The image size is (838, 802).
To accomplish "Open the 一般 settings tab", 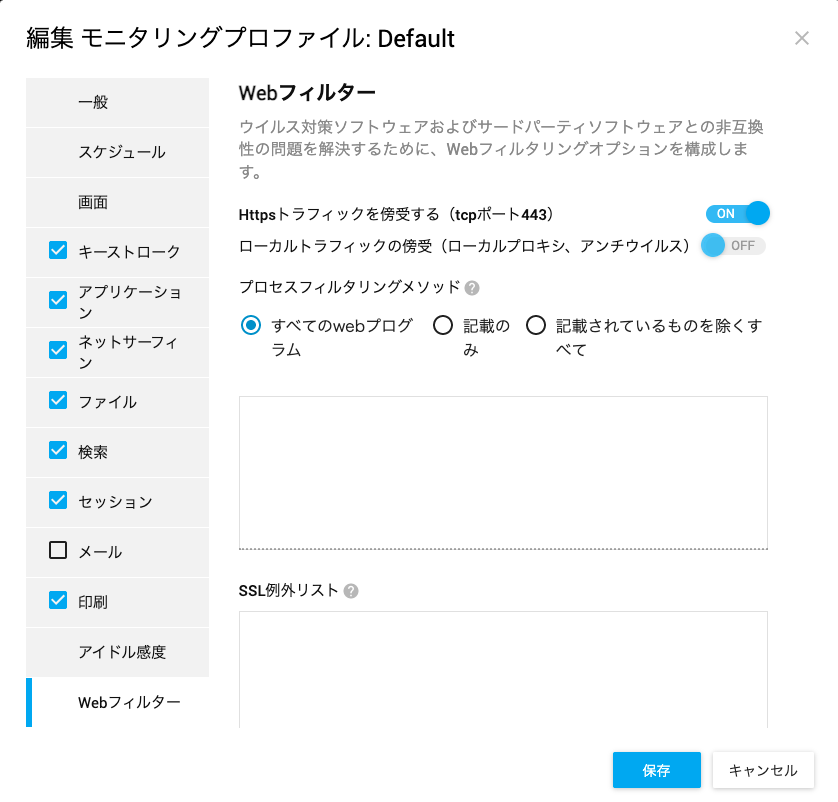I will point(117,103).
